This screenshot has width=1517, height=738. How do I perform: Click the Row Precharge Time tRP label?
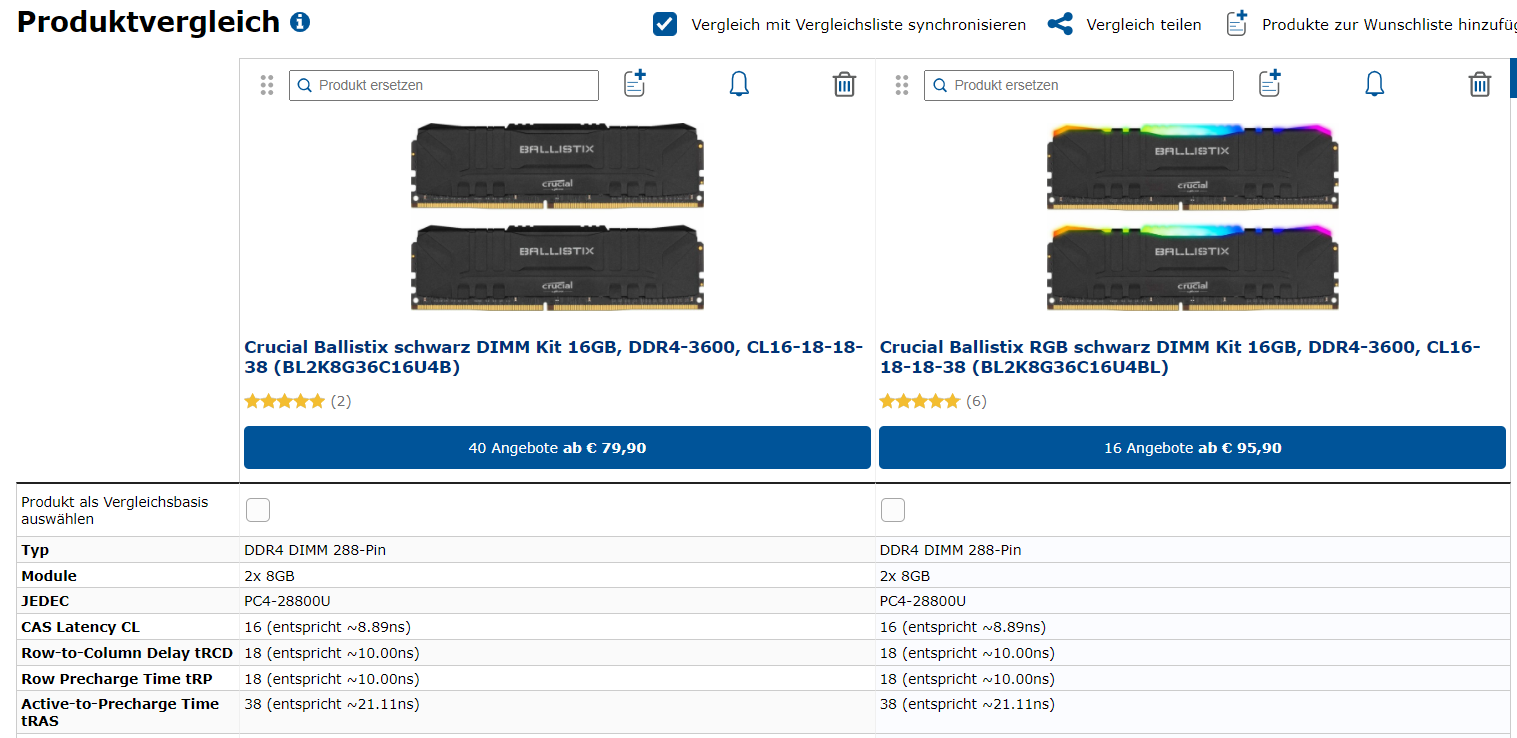(x=117, y=679)
